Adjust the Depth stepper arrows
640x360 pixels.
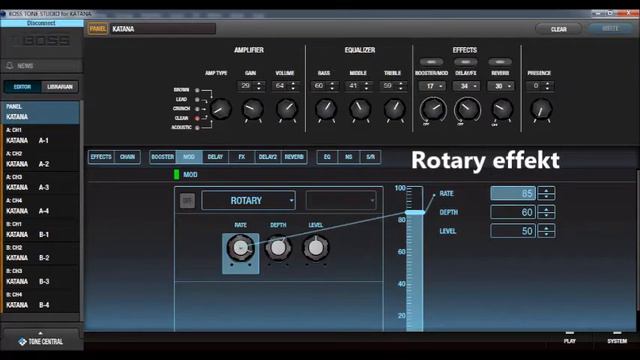coord(546,212)
